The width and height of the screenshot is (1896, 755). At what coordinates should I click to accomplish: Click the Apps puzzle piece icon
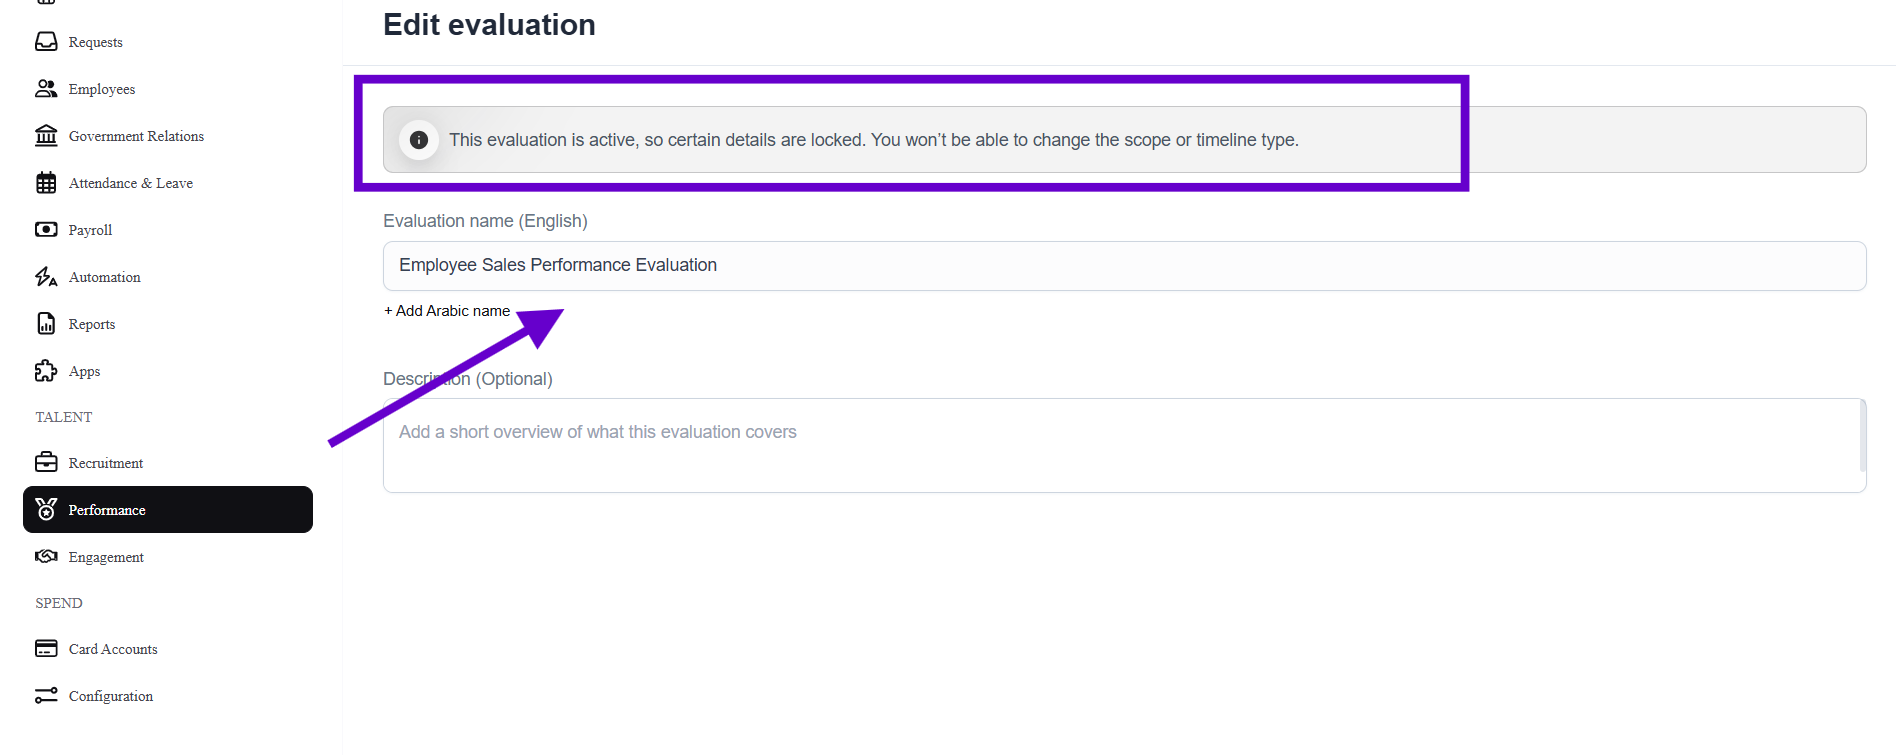click(x=46, y=371)
